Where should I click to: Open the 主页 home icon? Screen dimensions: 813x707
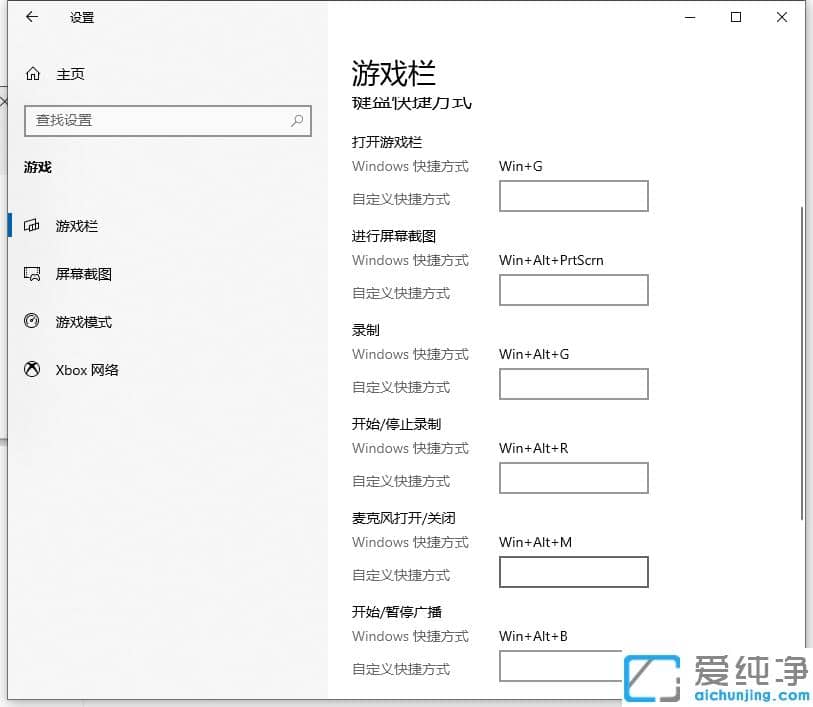point(33,73)
